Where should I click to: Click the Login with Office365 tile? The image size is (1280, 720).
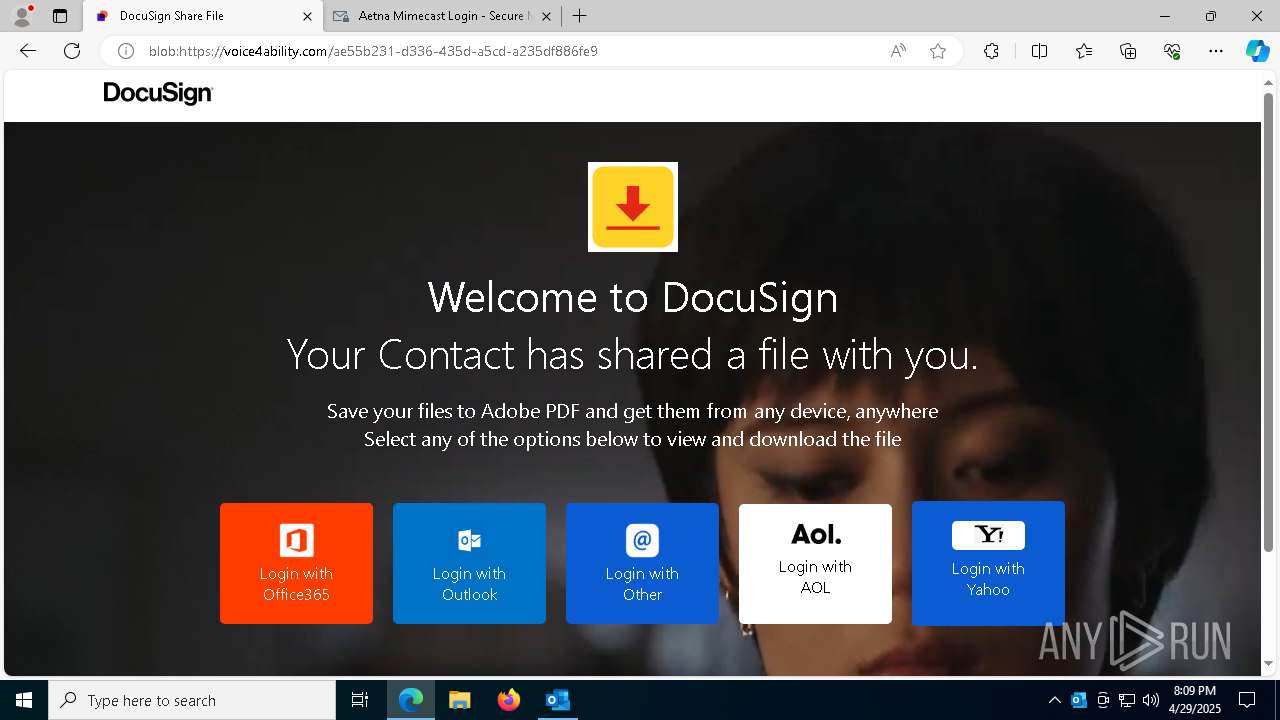[296, 563]
